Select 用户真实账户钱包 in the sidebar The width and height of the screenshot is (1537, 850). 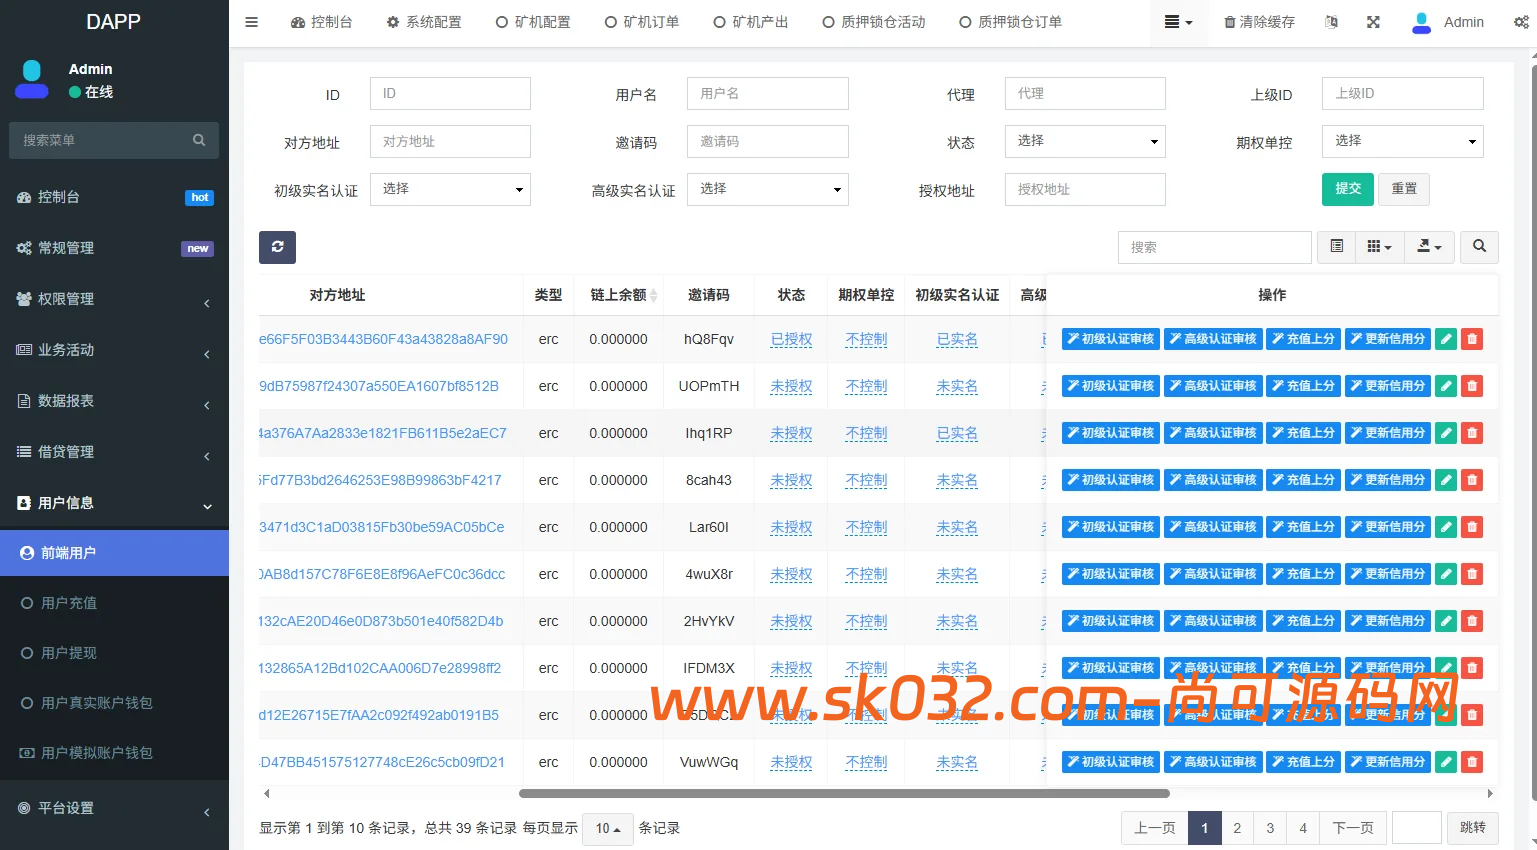pyautogui.click(x=114, y=703)
